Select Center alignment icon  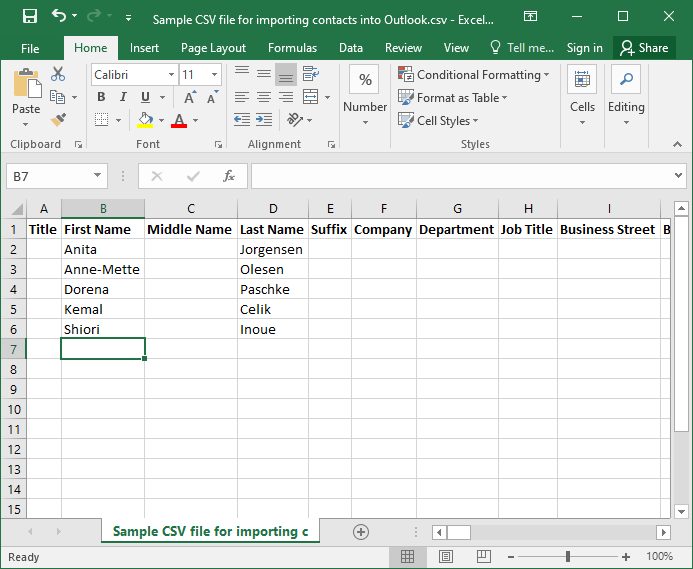[x=264, y=97]
